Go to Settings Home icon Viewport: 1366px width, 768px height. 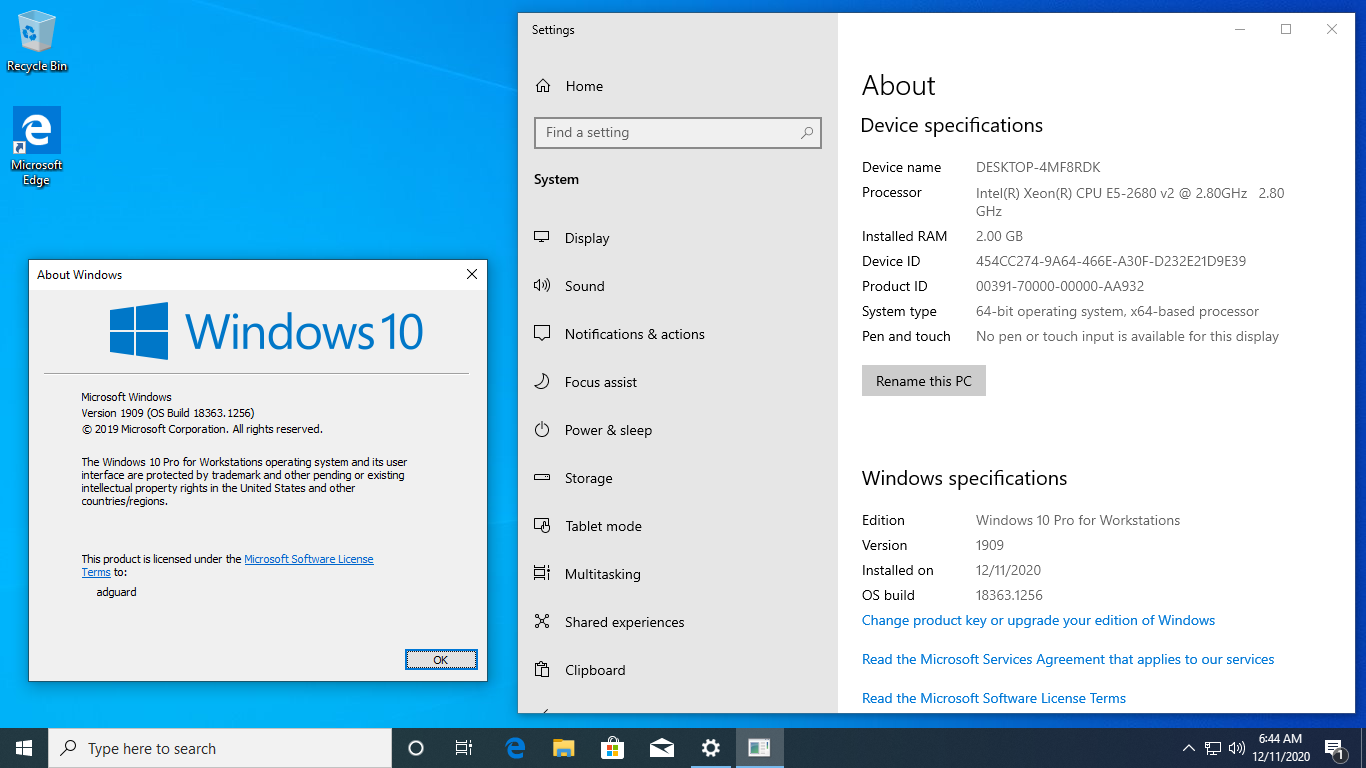[543, 86]
